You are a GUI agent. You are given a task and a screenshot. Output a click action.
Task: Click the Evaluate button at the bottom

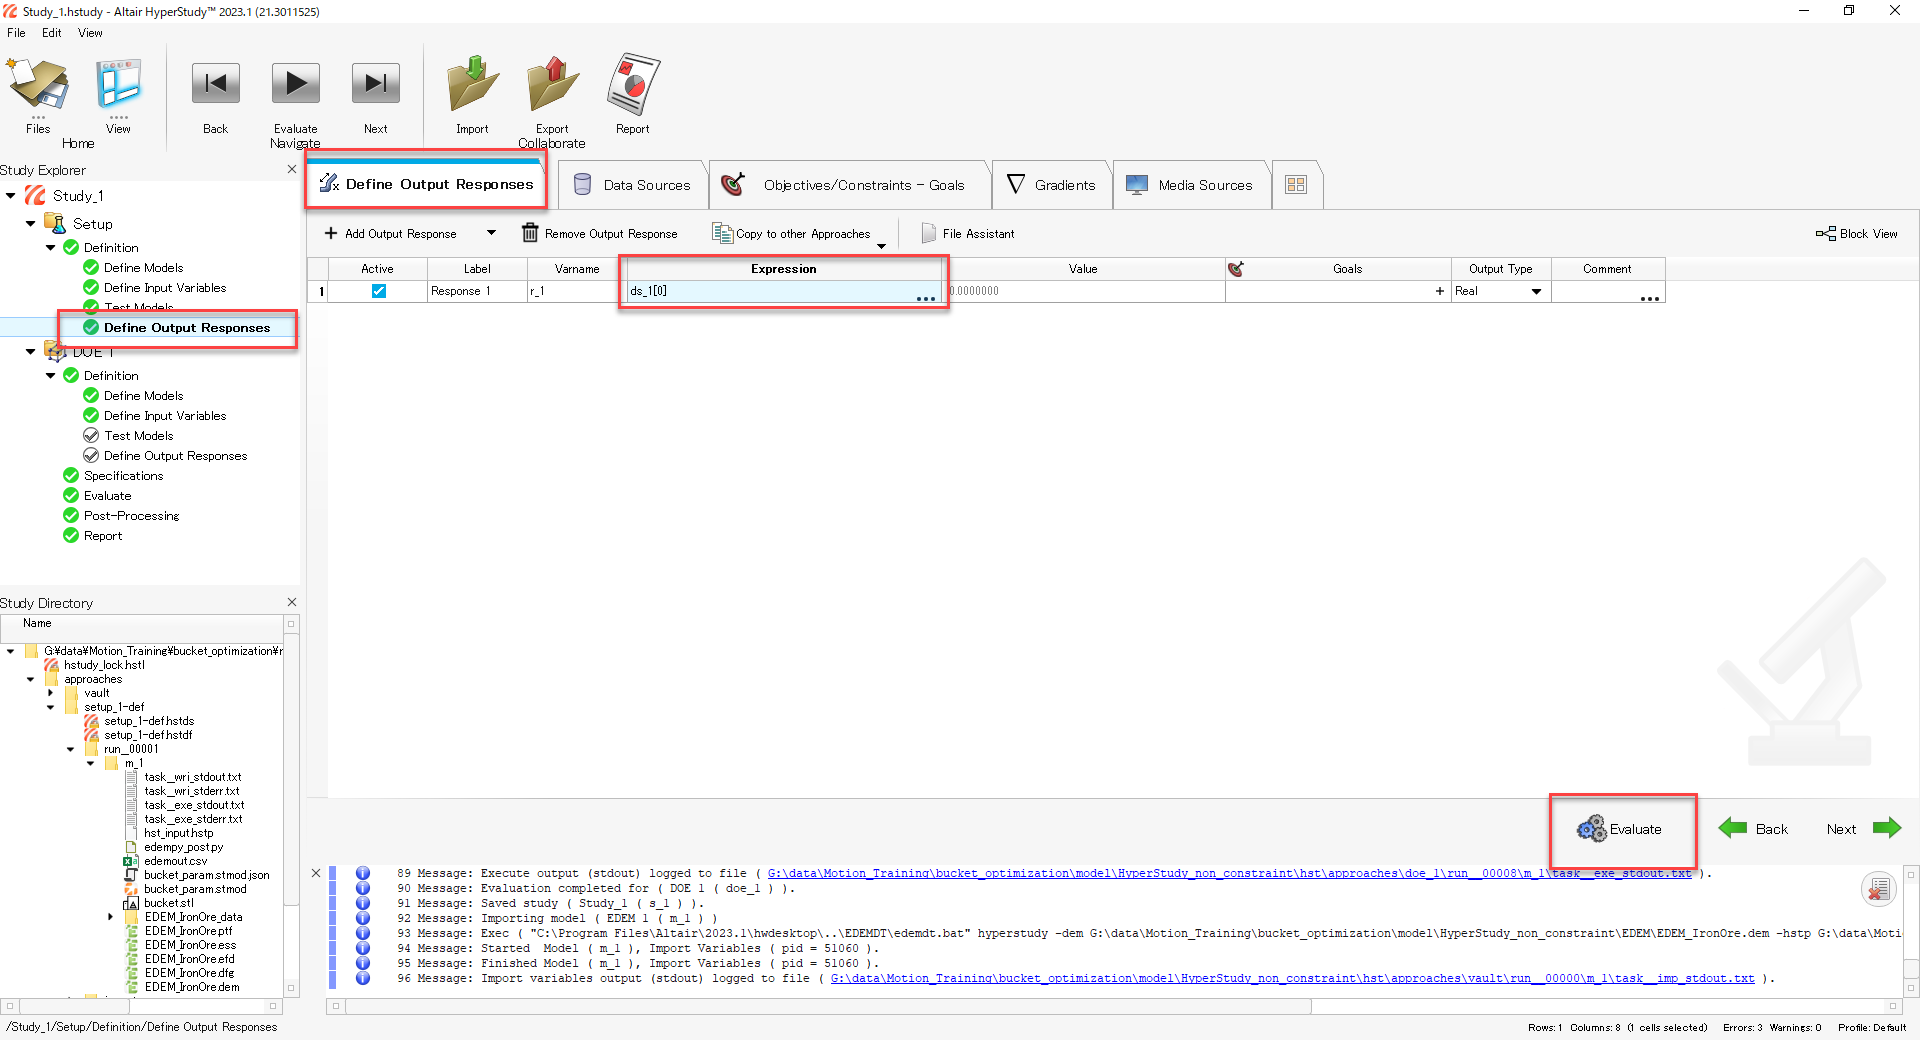point(1620,829)
